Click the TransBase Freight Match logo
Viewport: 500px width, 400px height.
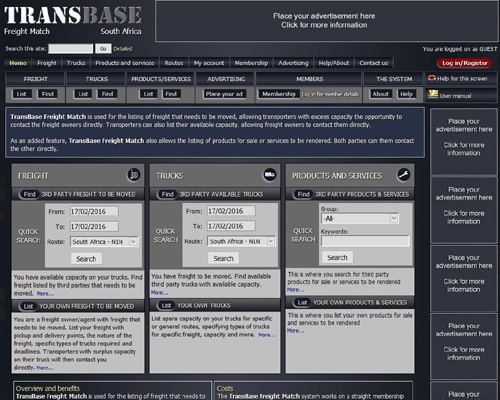click(x=73, y=21)
